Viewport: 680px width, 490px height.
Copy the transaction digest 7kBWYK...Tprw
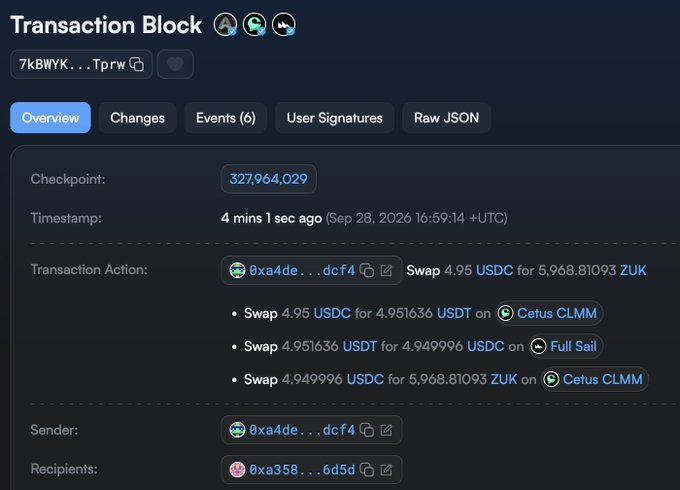tap(137, 64)
